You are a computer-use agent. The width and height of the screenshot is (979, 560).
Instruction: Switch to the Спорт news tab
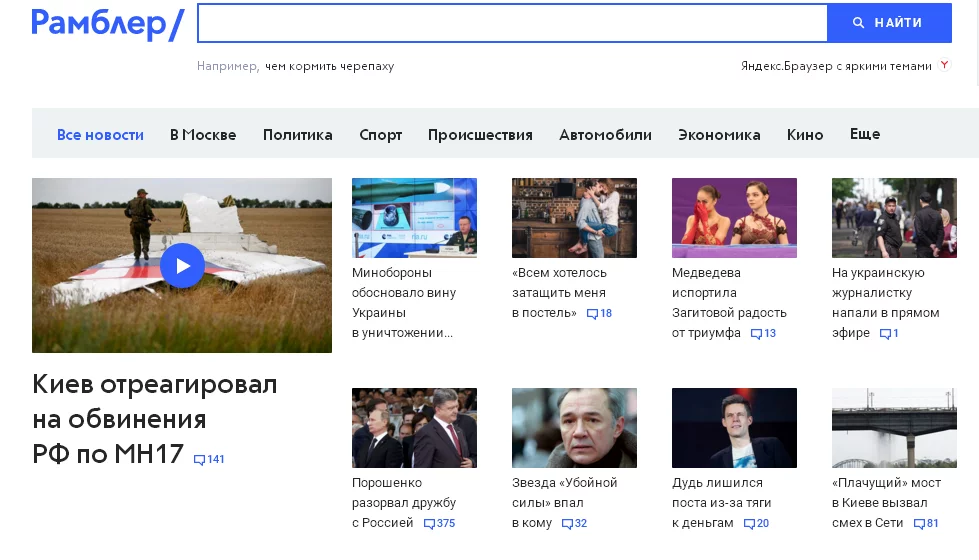380,135
